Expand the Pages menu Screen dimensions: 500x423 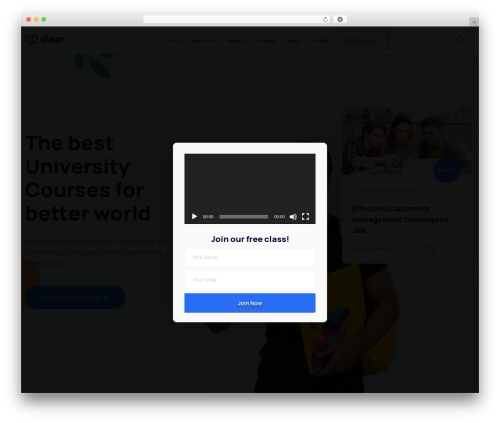pos(235,41)
